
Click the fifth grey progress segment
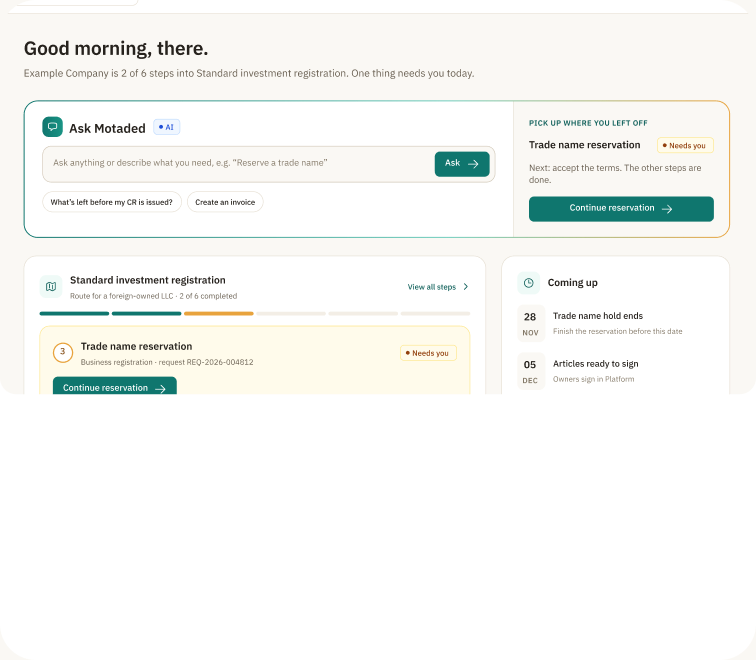(363, 313)
